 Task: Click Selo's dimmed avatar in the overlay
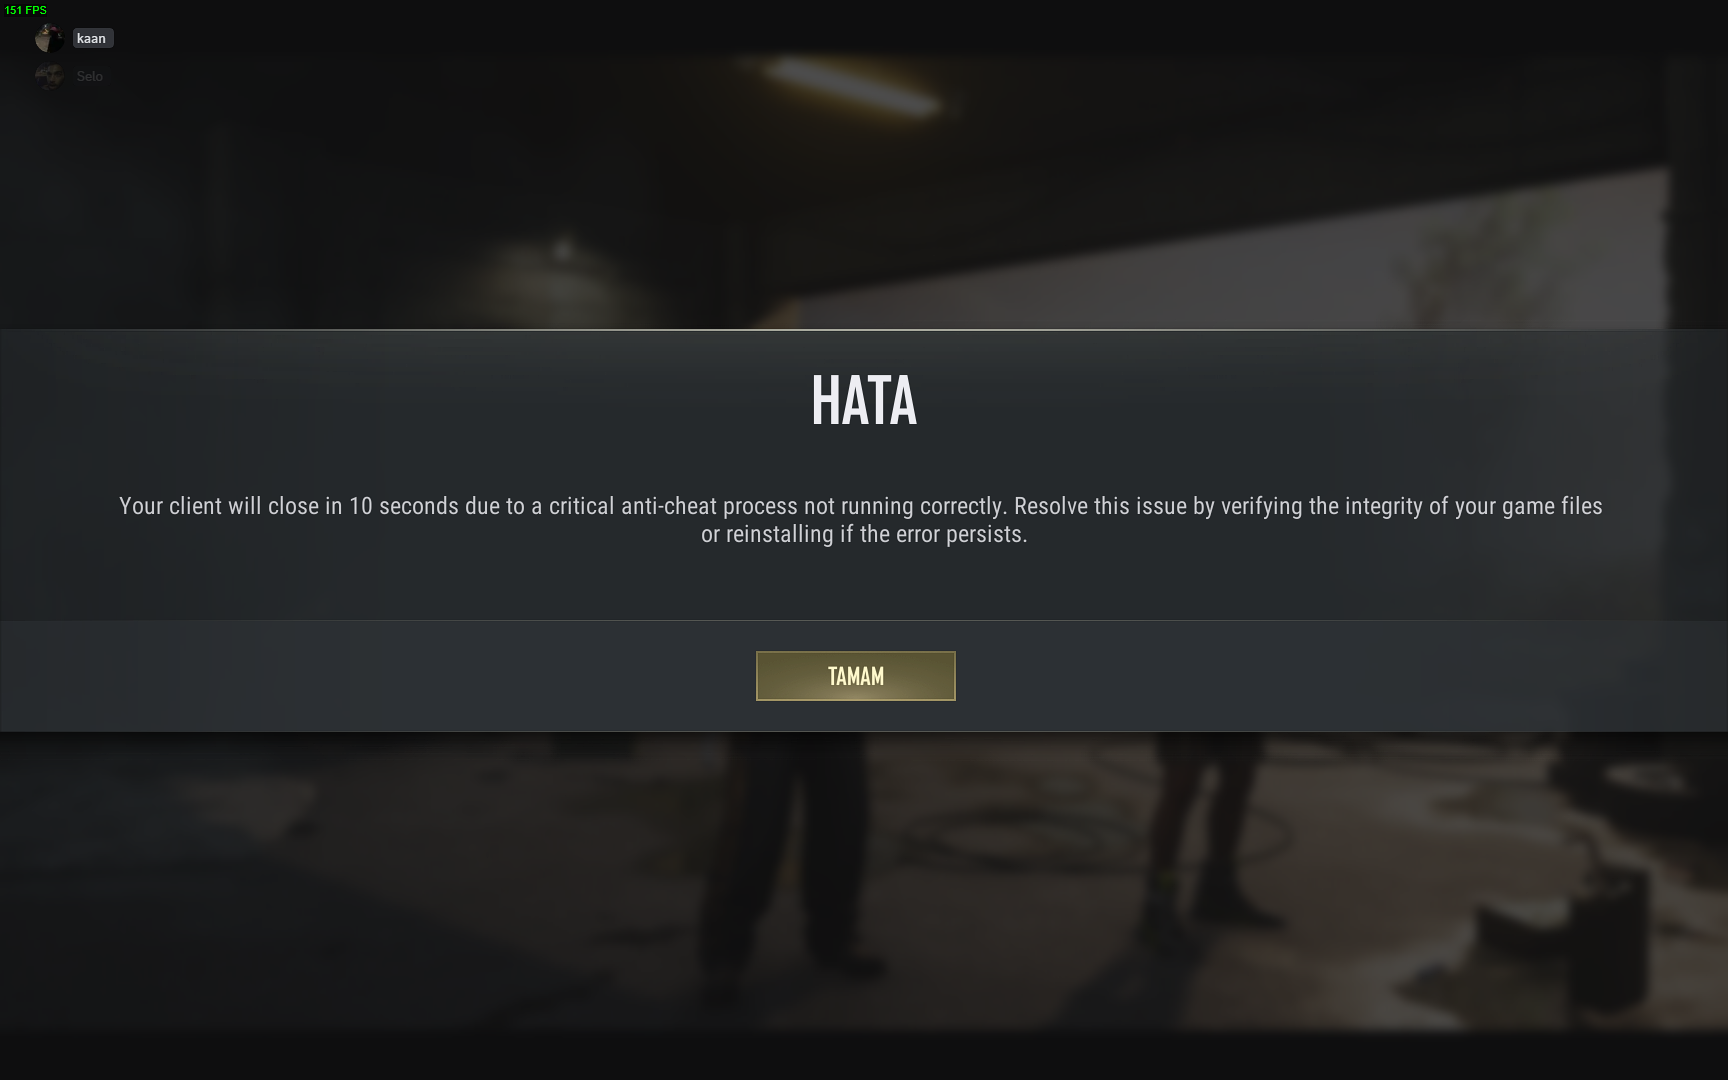point(49,76)
